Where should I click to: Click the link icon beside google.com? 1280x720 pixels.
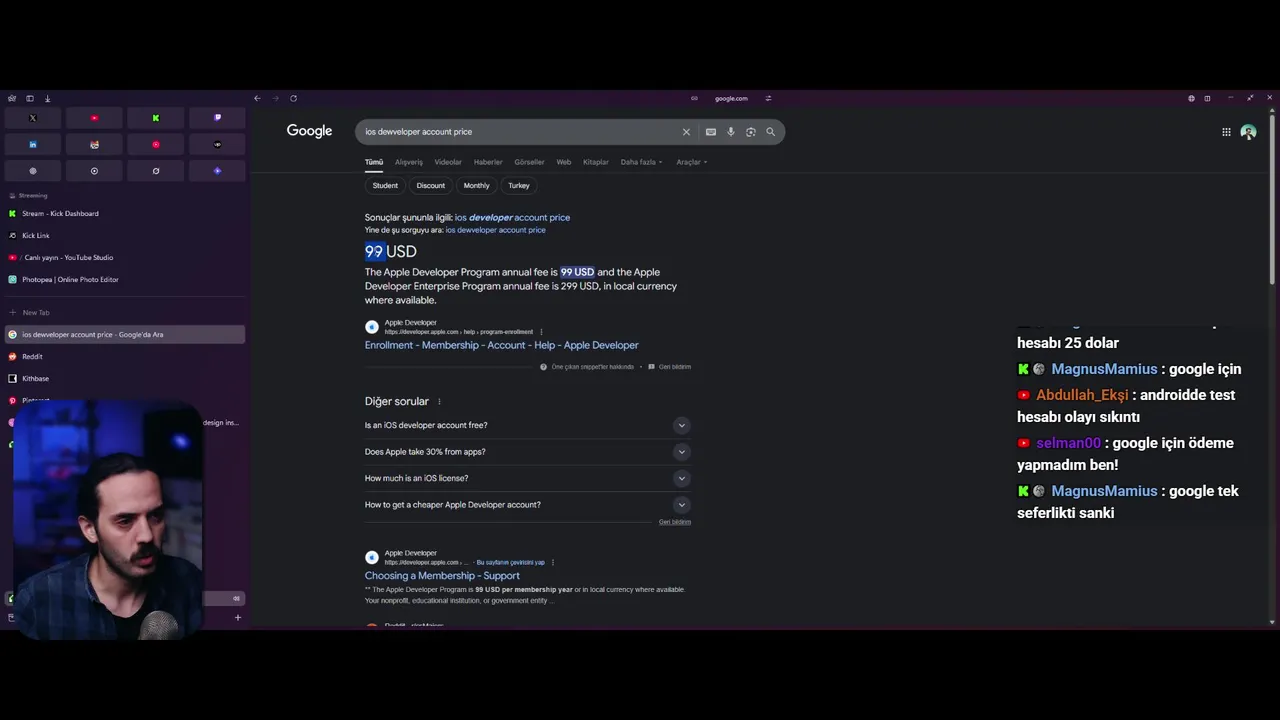pos(694,98)
